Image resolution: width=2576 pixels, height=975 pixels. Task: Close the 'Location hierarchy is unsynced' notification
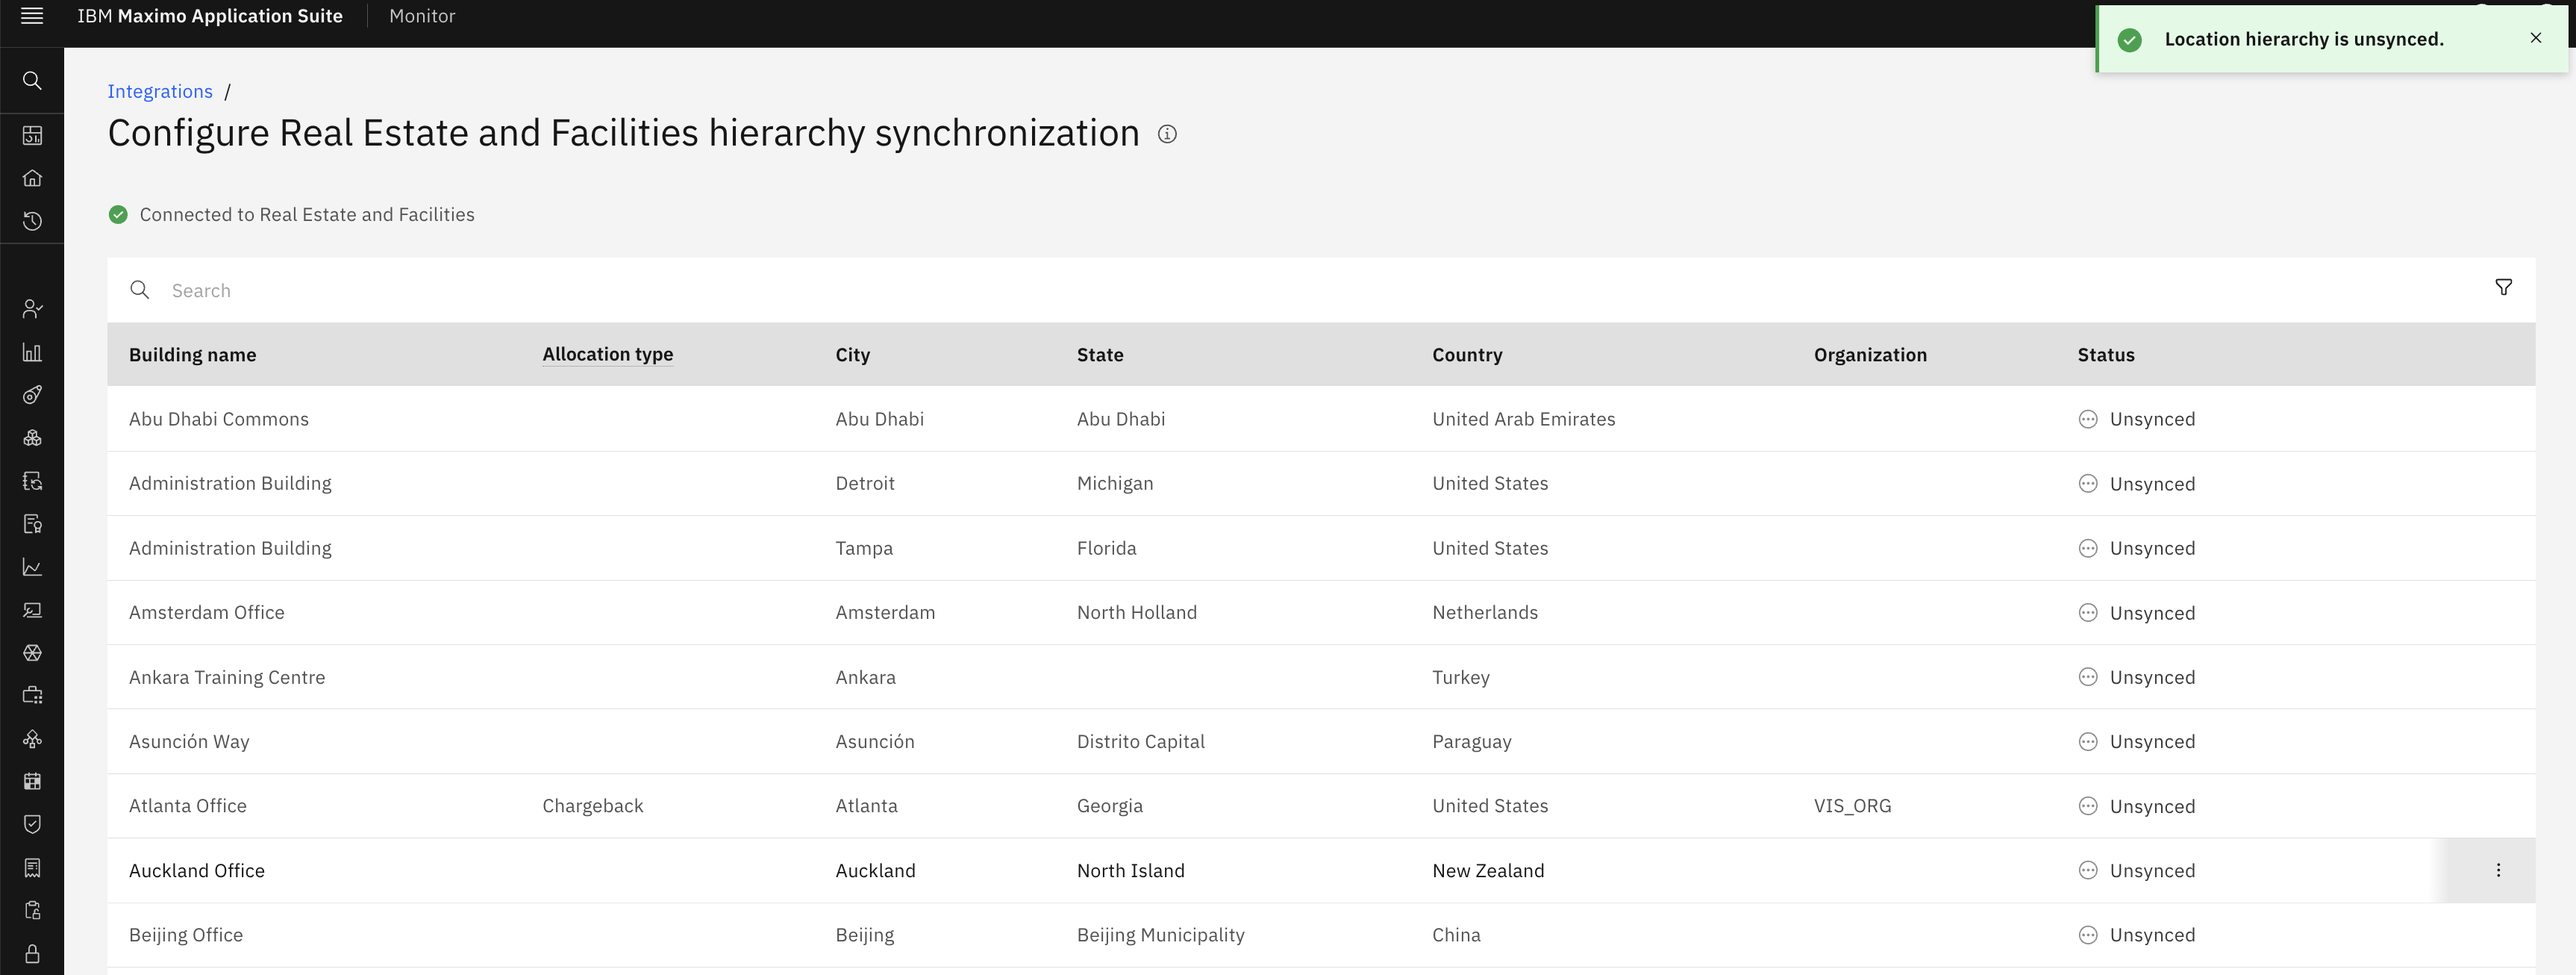tap(2535, 38)
